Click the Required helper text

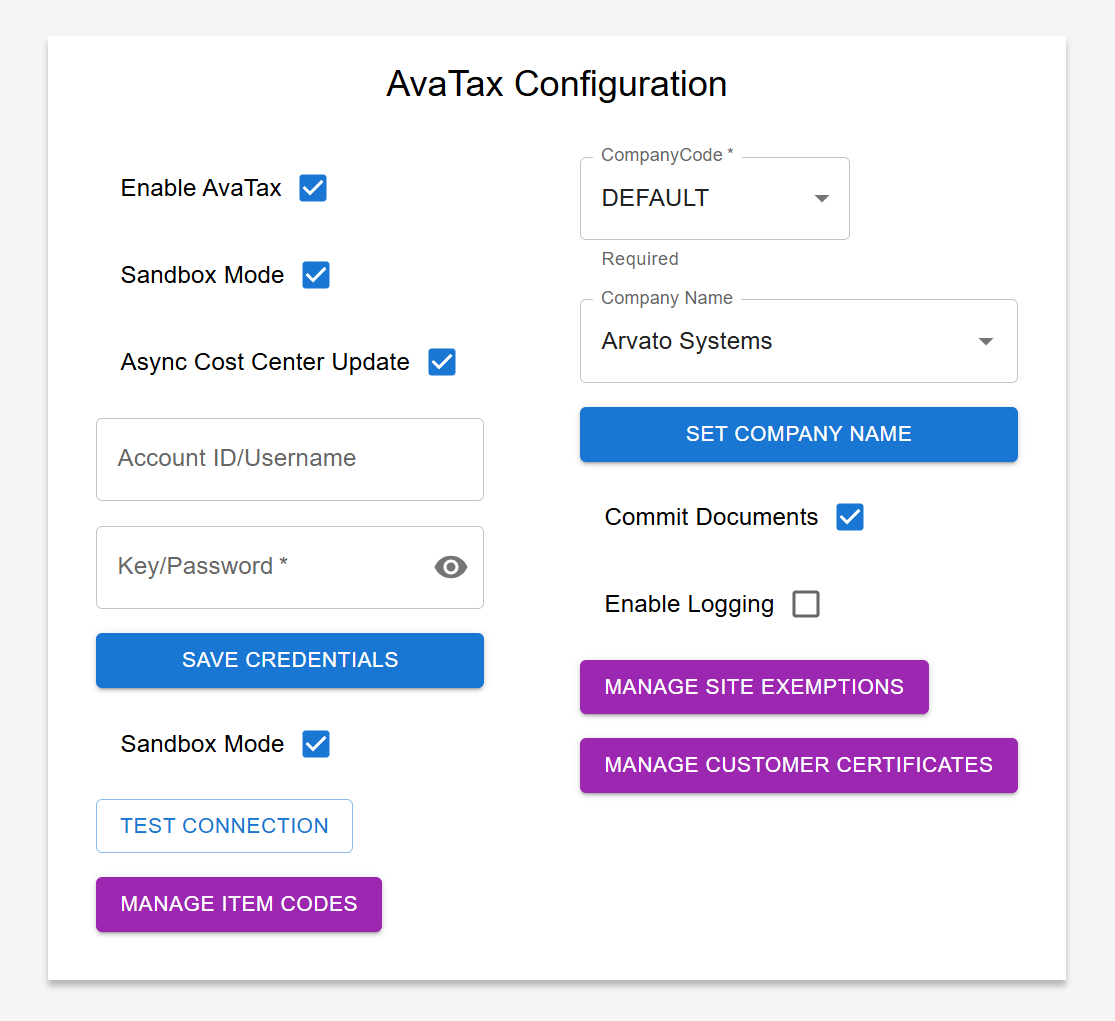(640, 259)
